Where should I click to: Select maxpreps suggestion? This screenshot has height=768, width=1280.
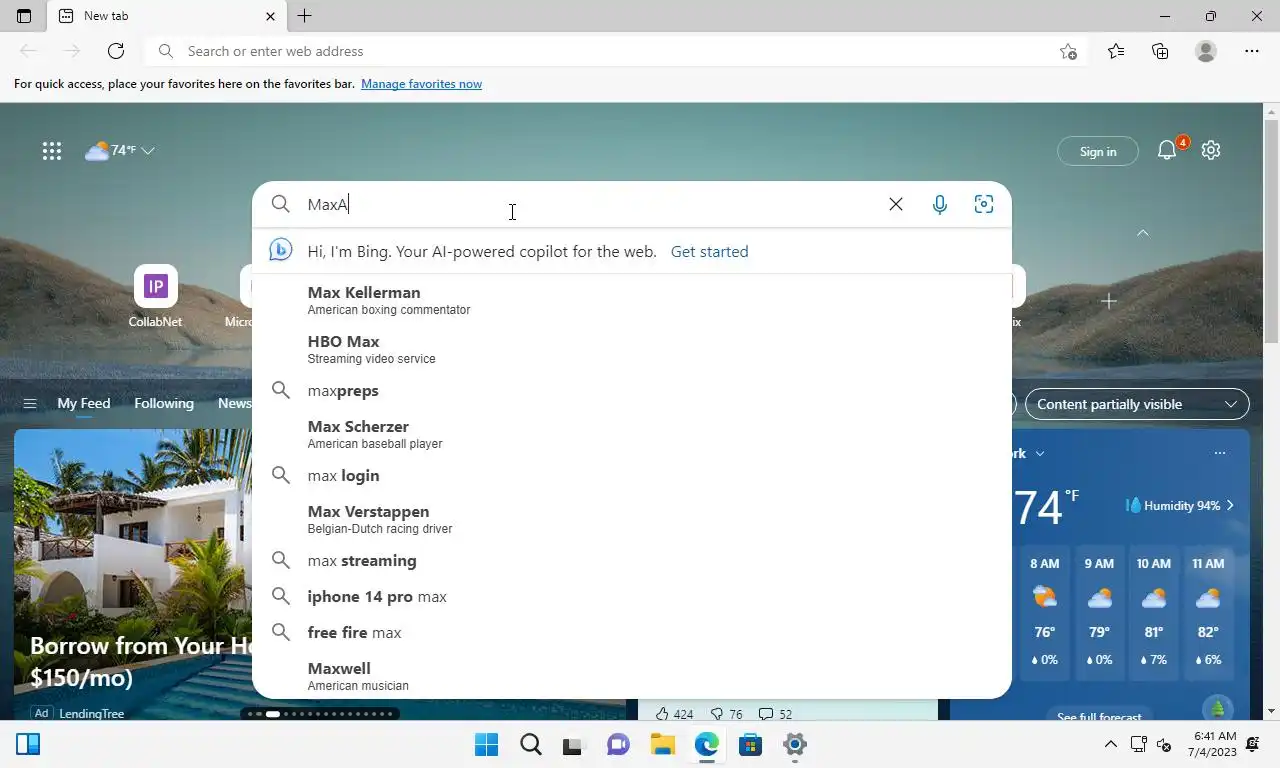point(632,390)
